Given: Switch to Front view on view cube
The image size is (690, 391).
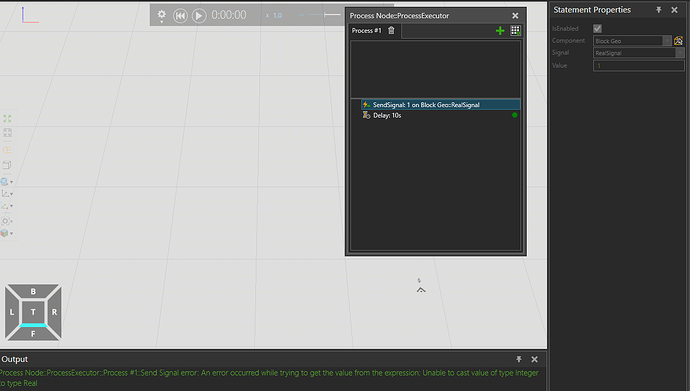Looking at the screenshot, I should pyautogui.click(x=33, y=333).
